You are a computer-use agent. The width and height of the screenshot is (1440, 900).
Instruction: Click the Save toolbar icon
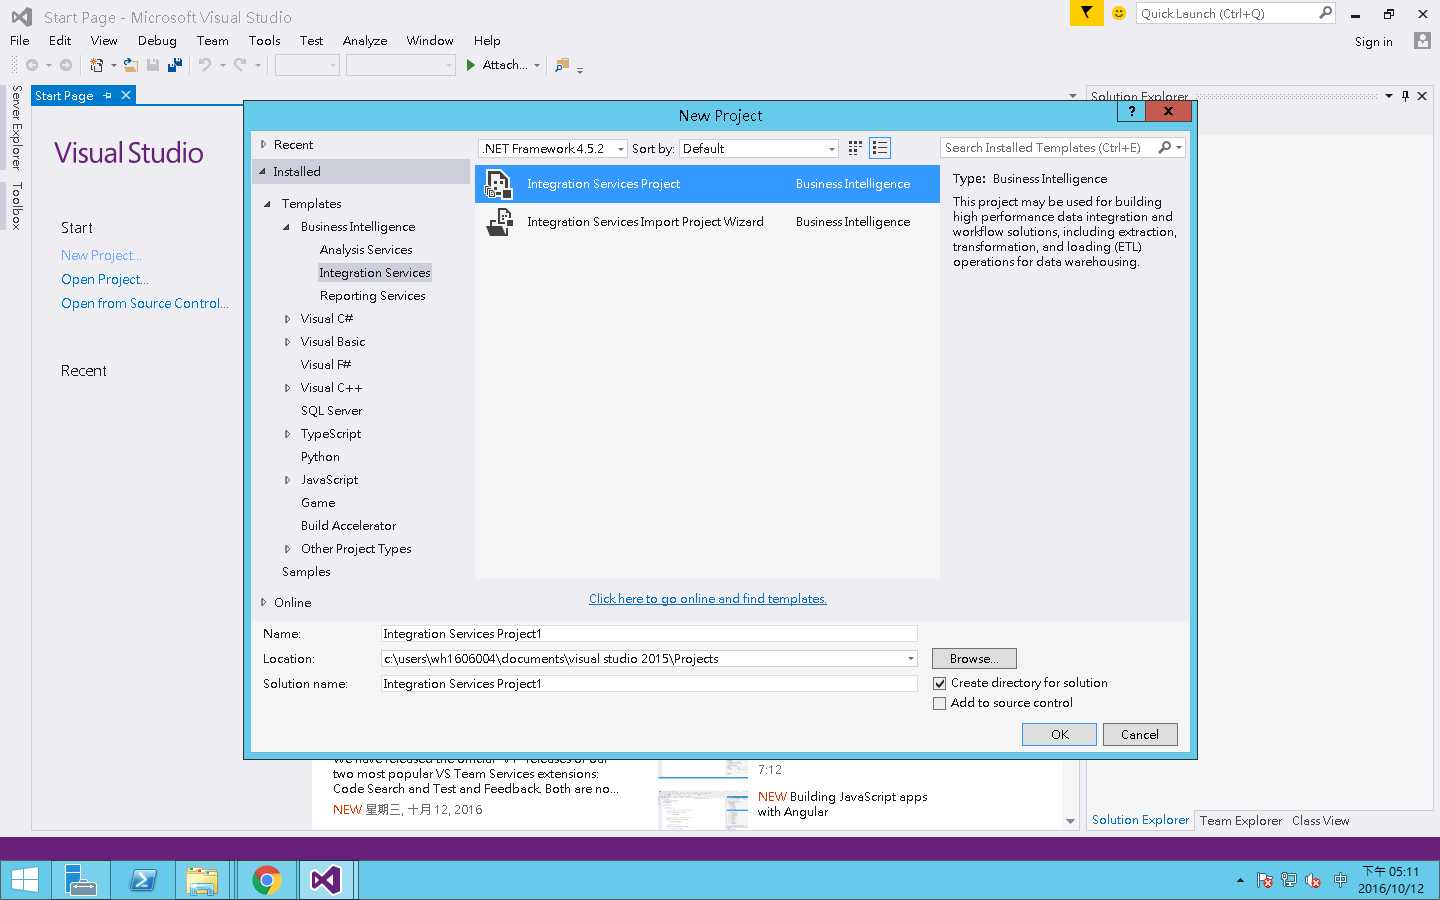(x=153, y=65)
